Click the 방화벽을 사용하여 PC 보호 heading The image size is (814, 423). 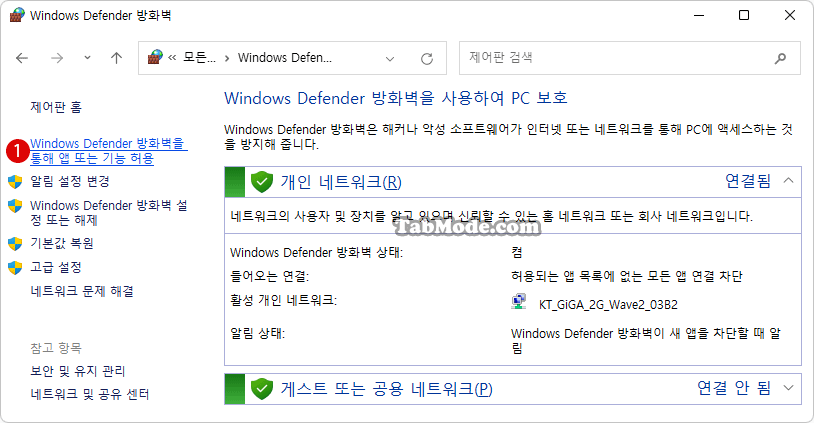pos(396,98)
